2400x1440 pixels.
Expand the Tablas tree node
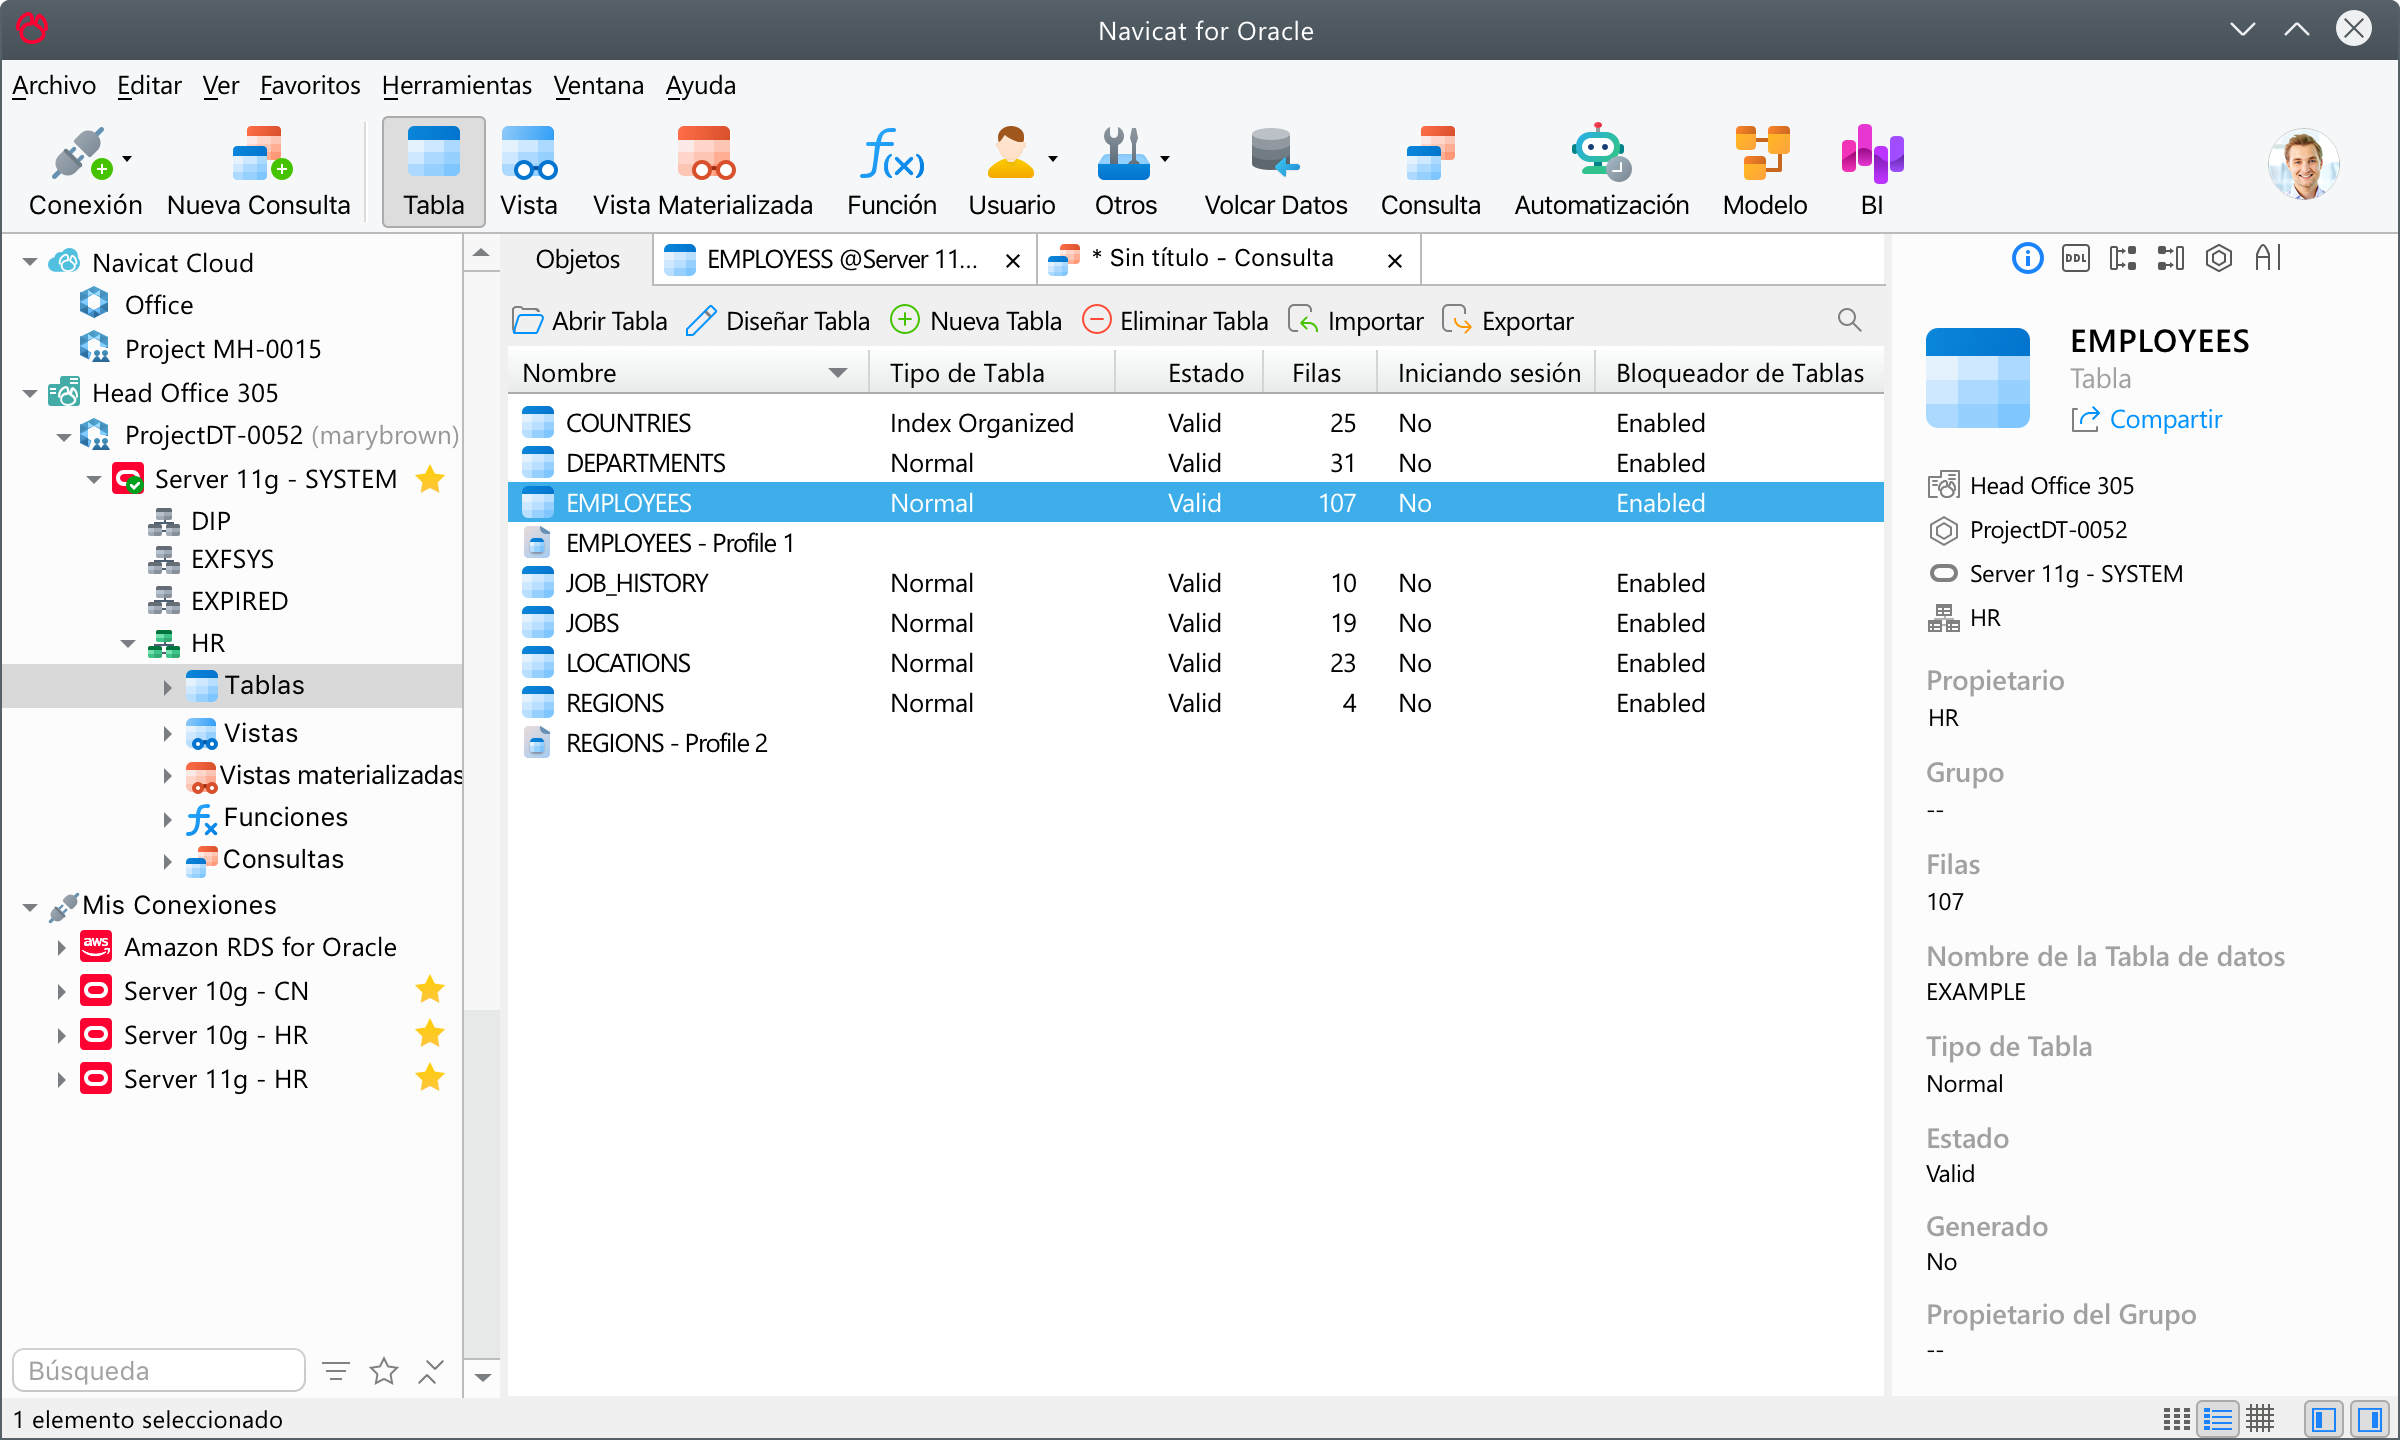[167, 686]
